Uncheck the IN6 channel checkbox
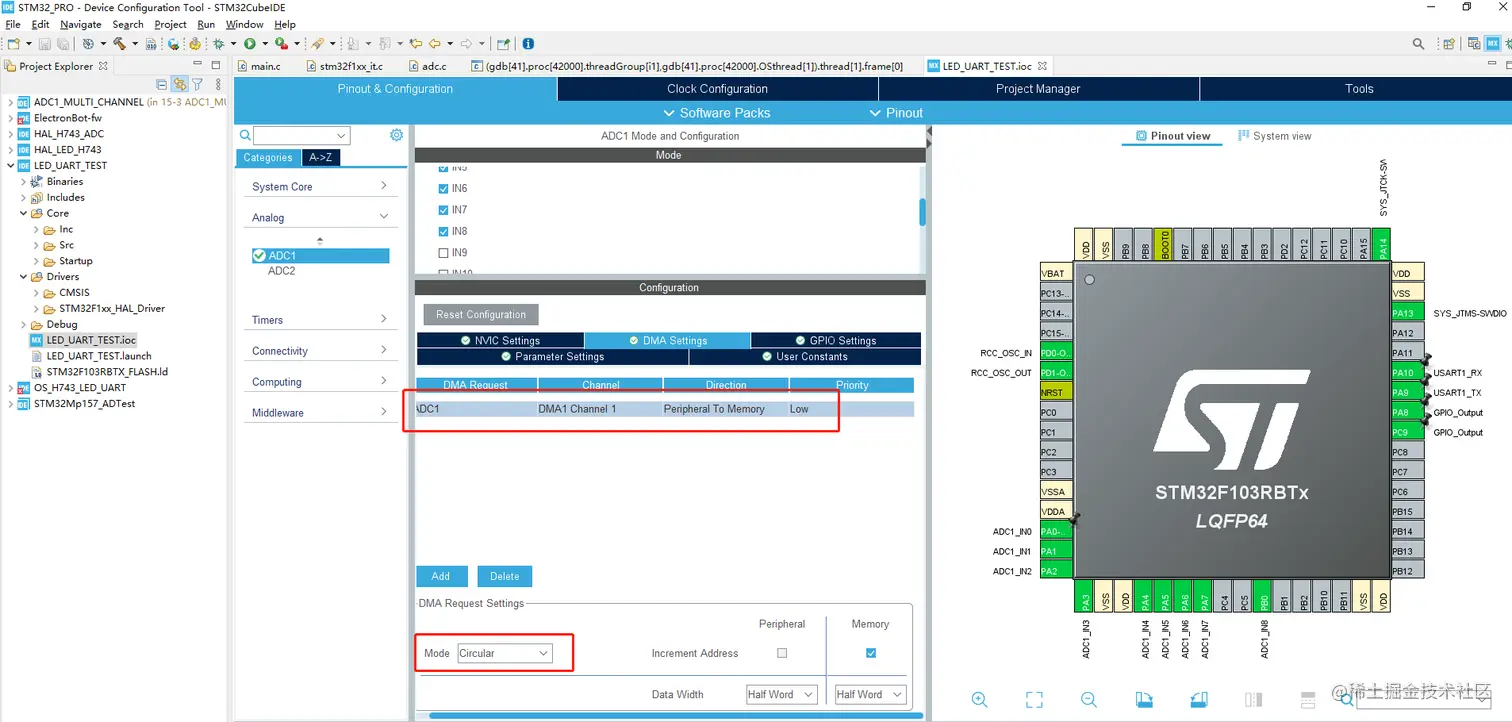Viewport: 1512px width, 722px height. tap(444, 188)
